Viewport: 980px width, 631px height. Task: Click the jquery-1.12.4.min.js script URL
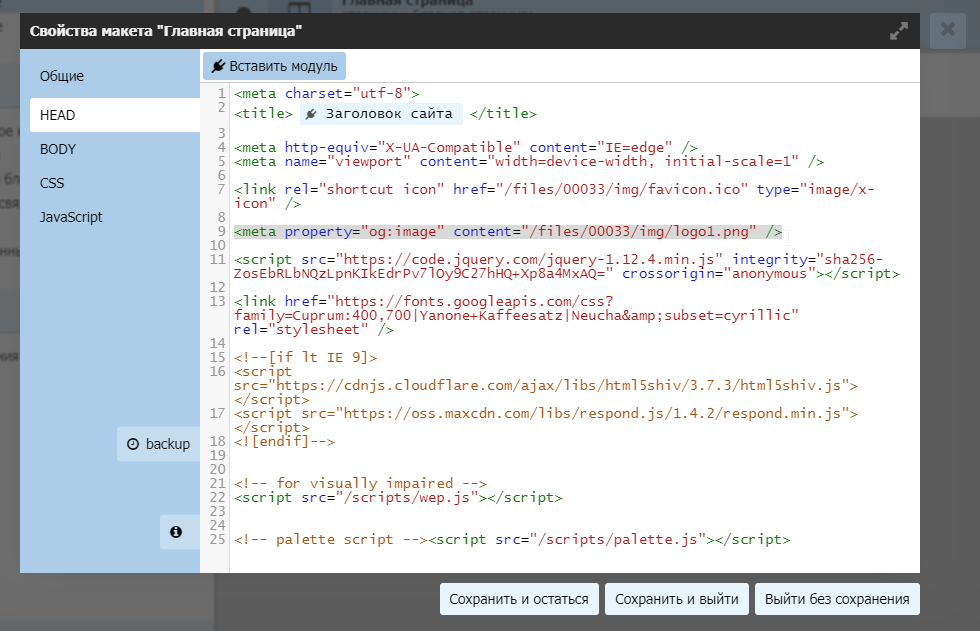point(529,259)
